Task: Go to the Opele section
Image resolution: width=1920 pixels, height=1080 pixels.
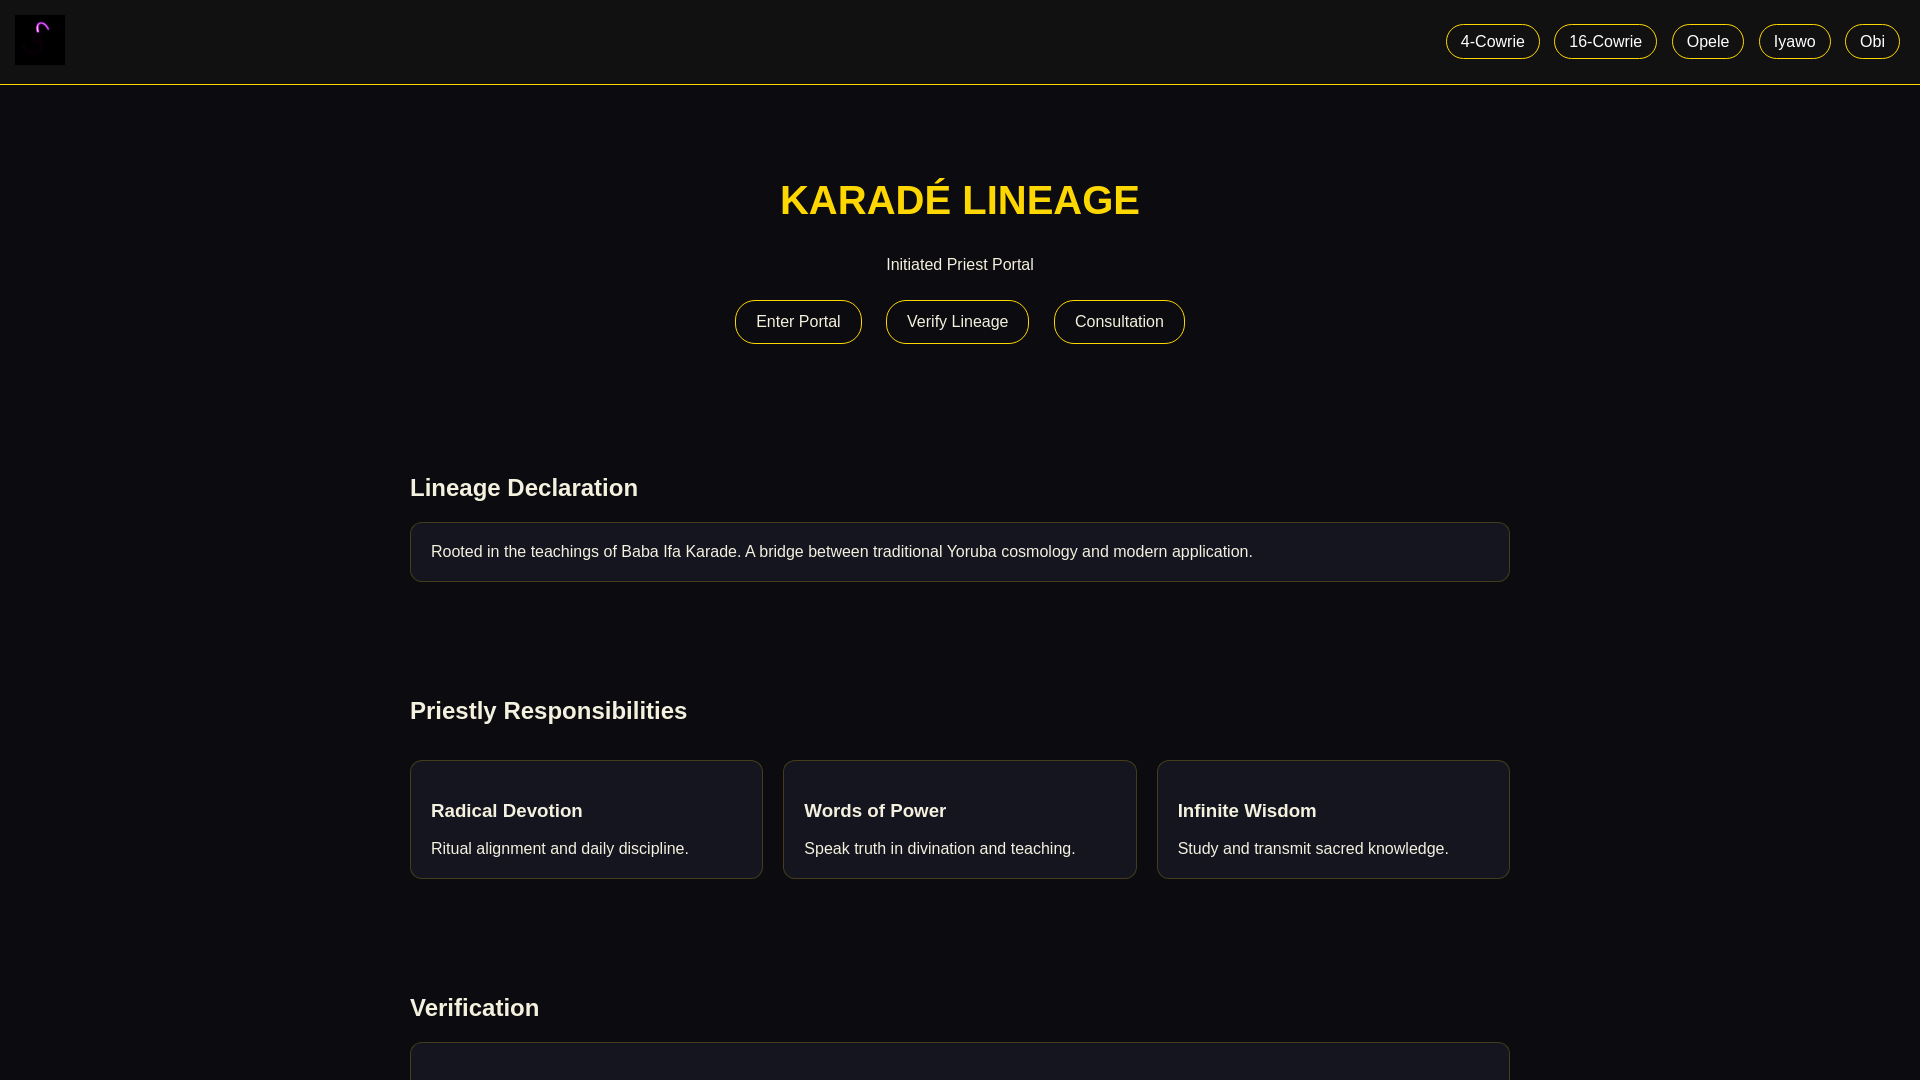Action: click(x=1707, y=41)
